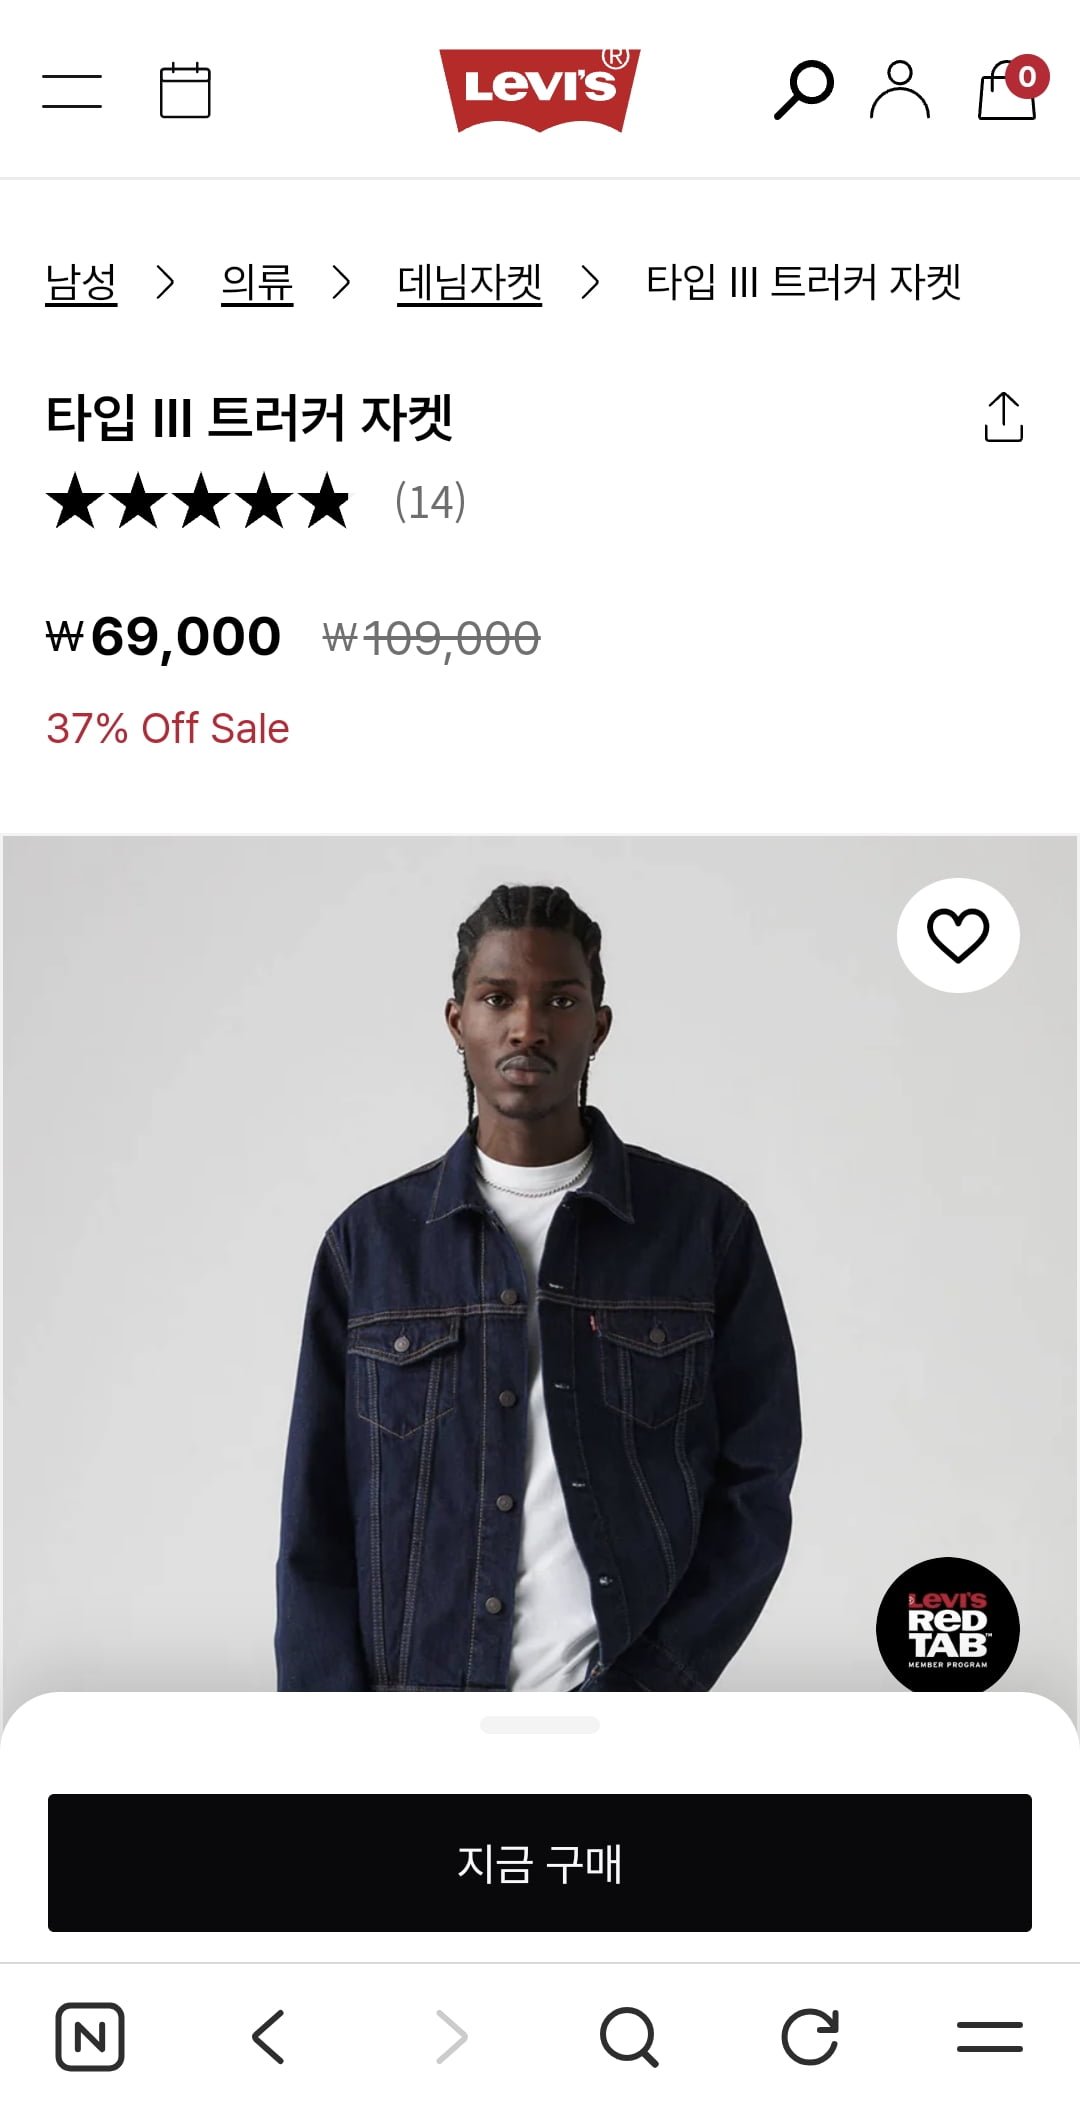
Task: Open the hamburger menu at top left
Action: click(72, 91)
